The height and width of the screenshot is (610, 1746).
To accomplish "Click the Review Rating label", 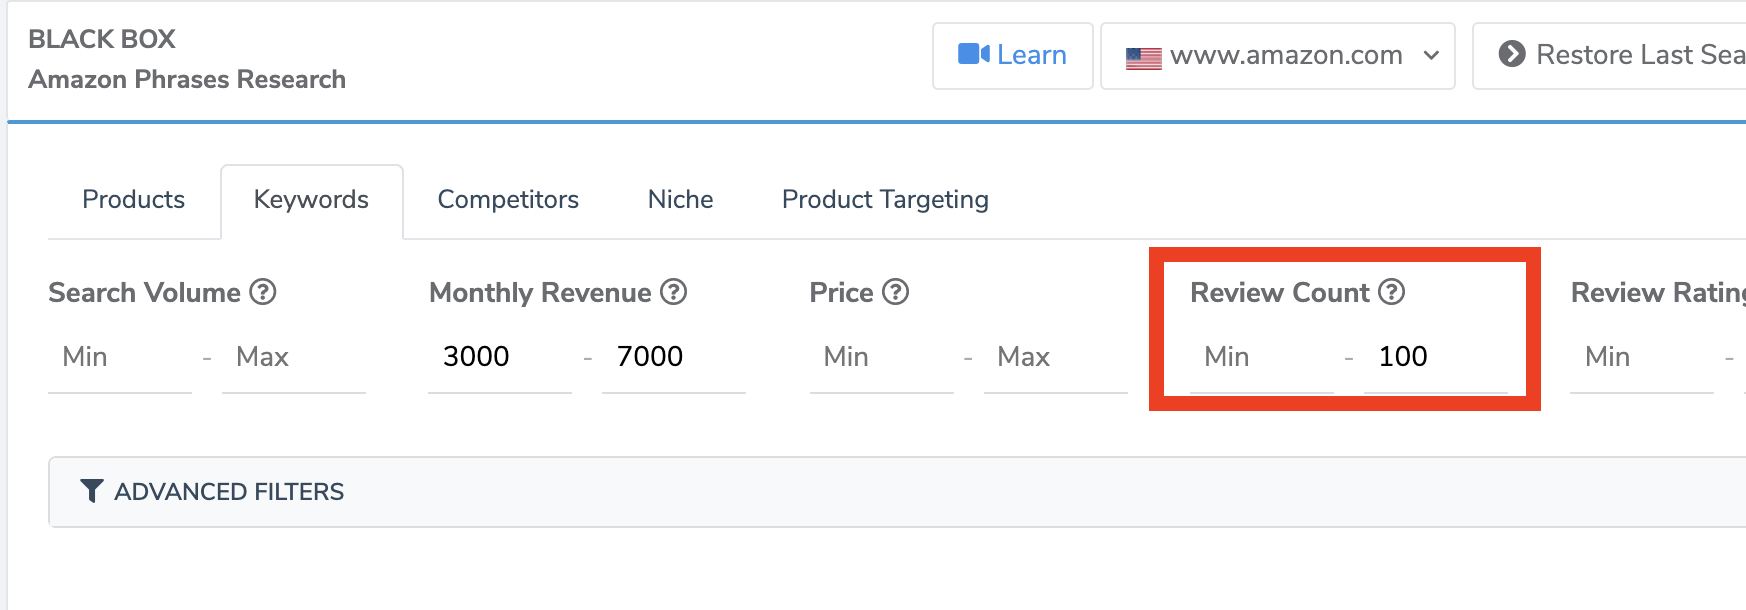I will [1658, 292].
